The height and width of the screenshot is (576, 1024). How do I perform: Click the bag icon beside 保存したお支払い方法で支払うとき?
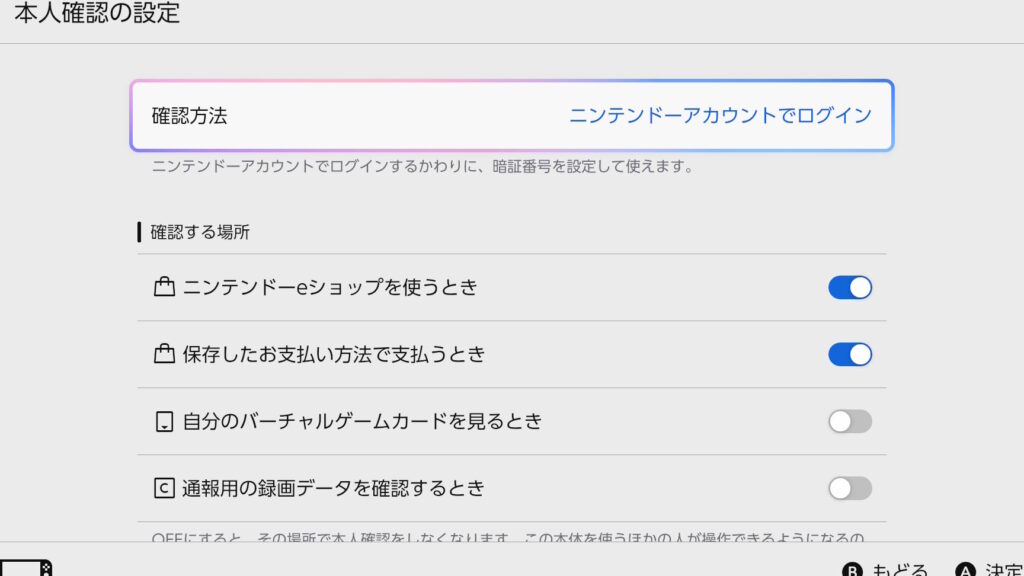click(x=164, y=355)
